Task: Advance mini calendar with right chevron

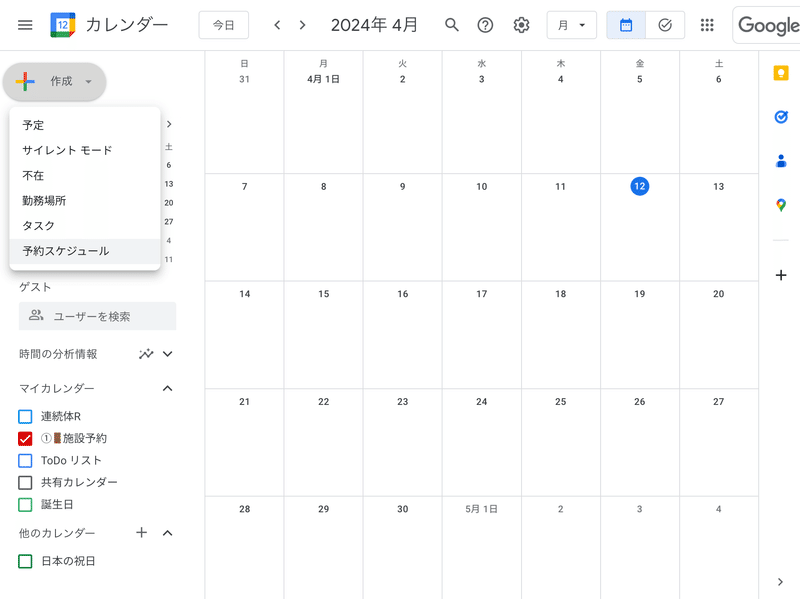Action: click(169, 124)
